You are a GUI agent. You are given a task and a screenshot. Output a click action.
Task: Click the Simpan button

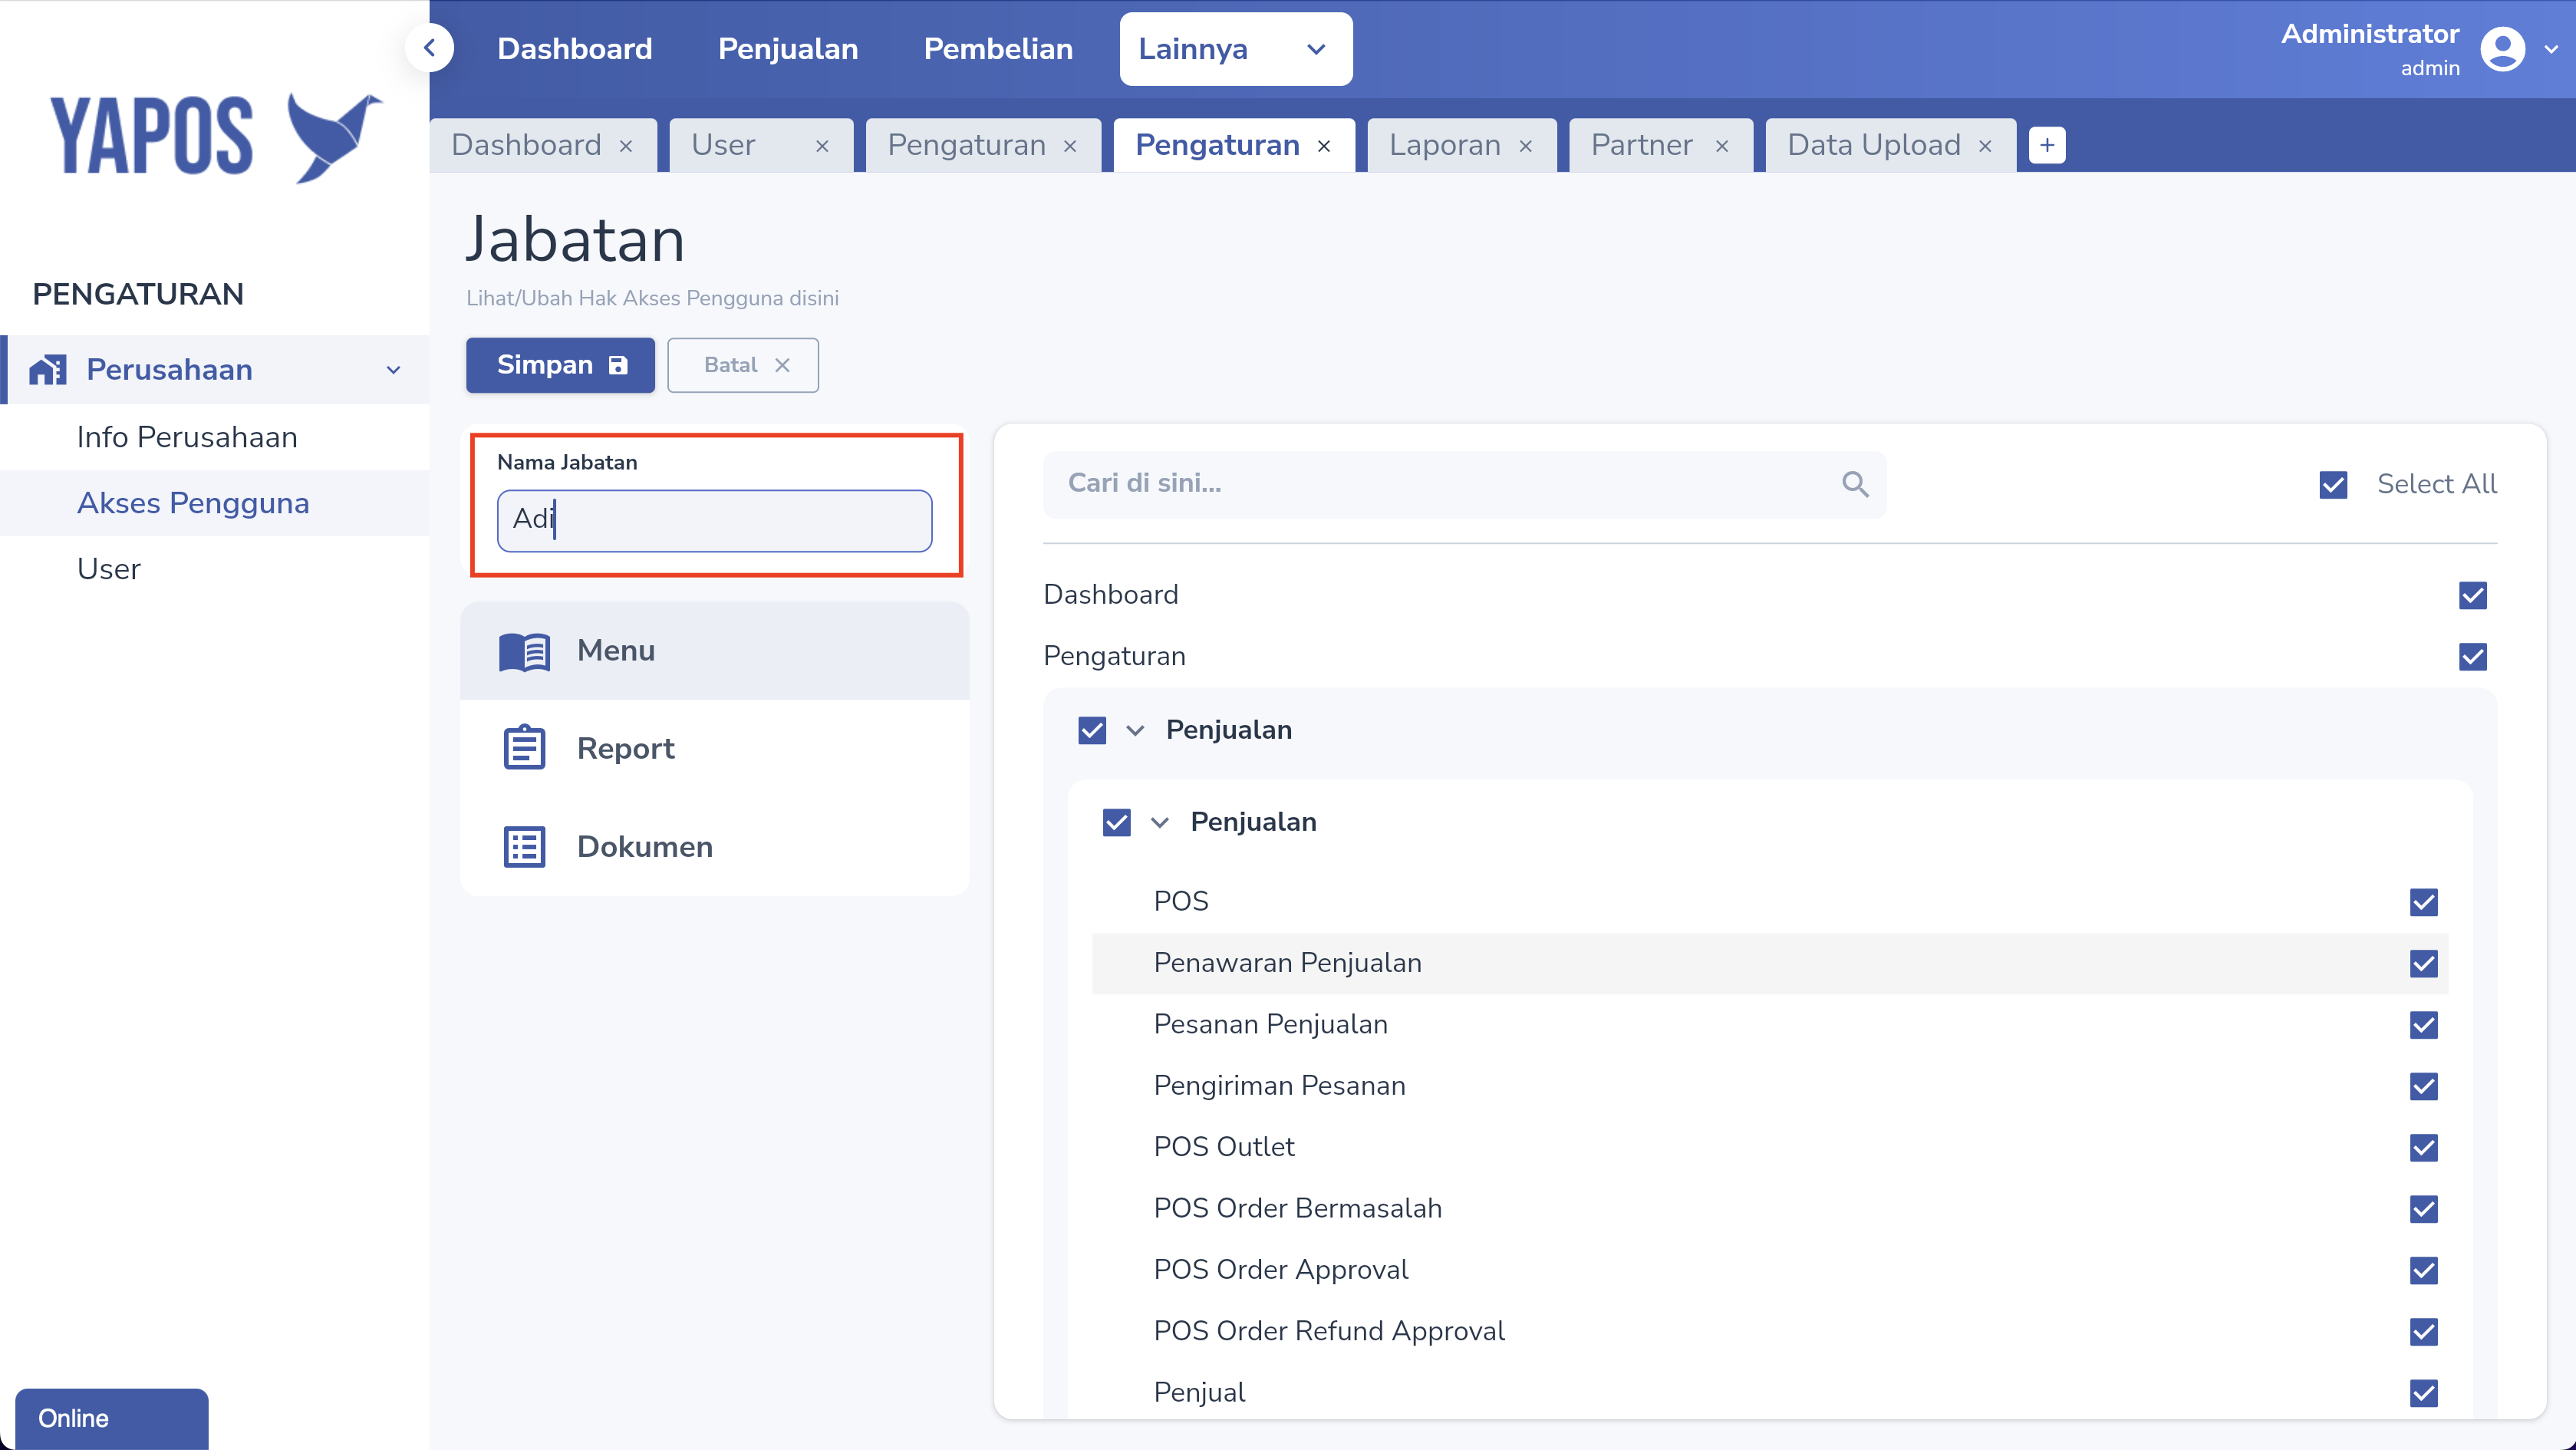(560, 365)
